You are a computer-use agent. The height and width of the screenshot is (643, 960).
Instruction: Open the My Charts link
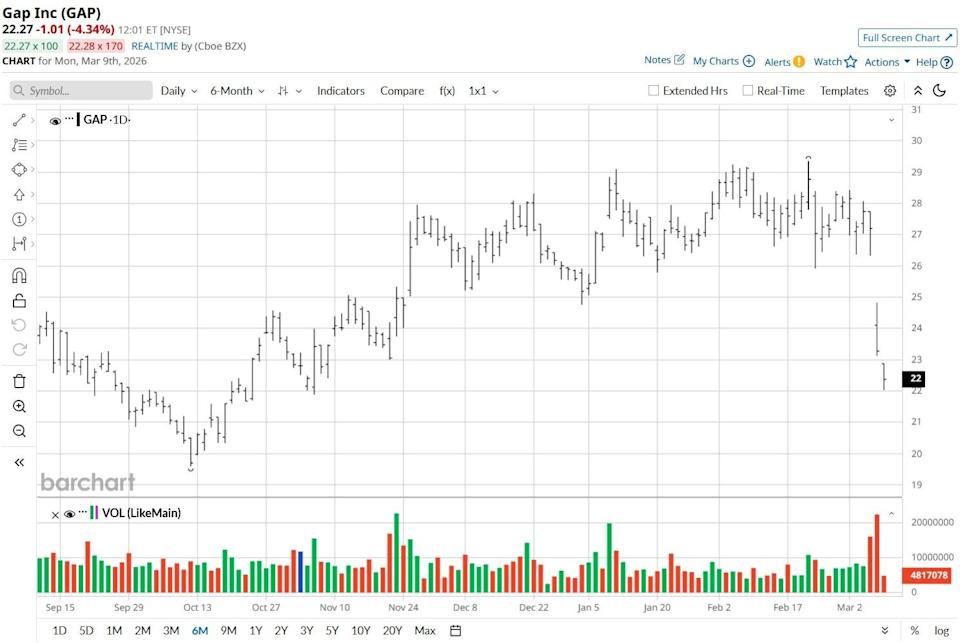click(x=723, y=62)
